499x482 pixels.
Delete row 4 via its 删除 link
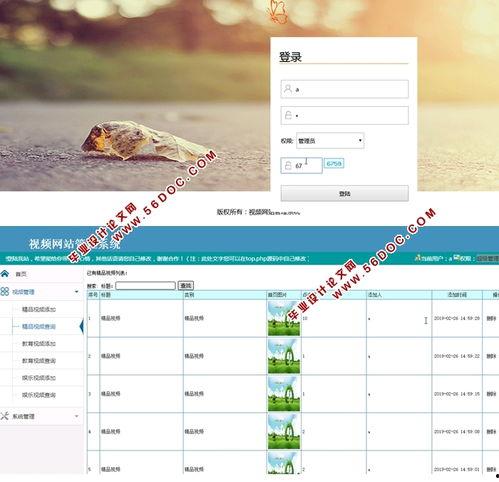click(x=491, y=431)
